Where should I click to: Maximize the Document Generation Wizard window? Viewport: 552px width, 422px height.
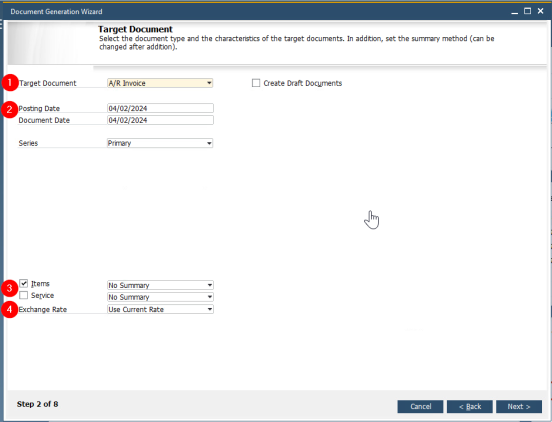coord(527,11)
